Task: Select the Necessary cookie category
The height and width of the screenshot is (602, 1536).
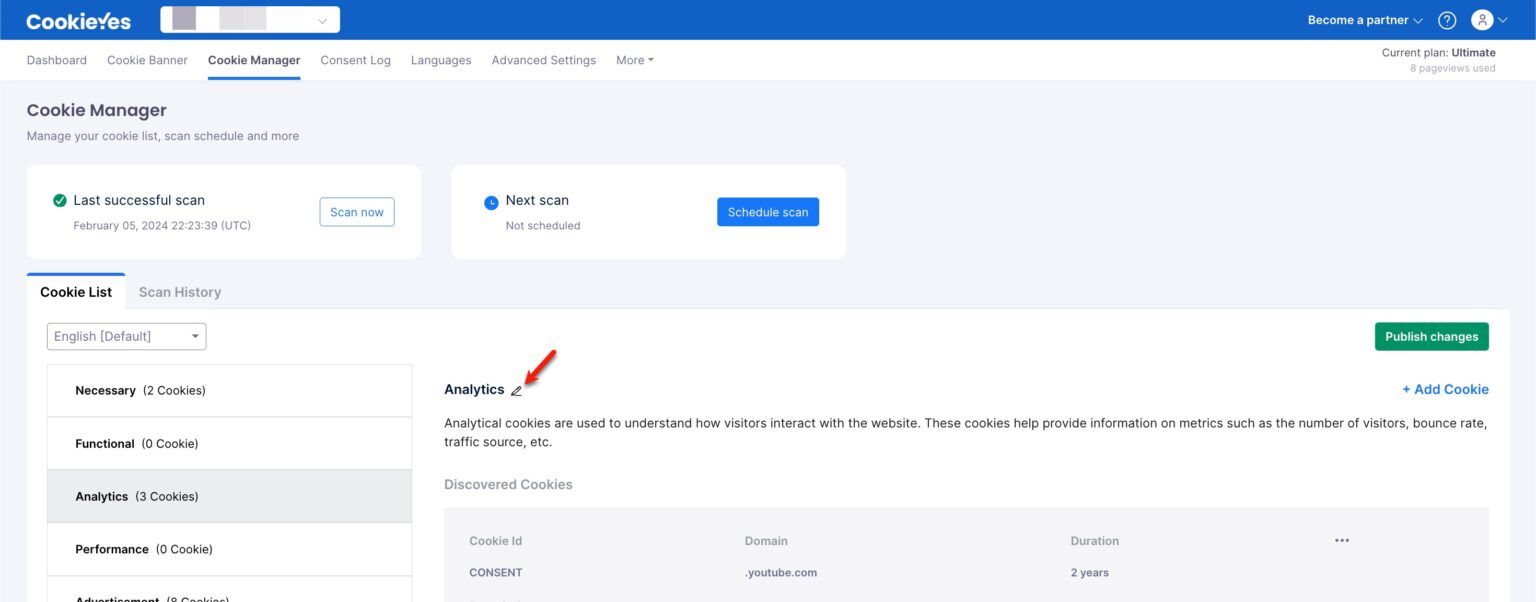Action: tap(229, 391)
